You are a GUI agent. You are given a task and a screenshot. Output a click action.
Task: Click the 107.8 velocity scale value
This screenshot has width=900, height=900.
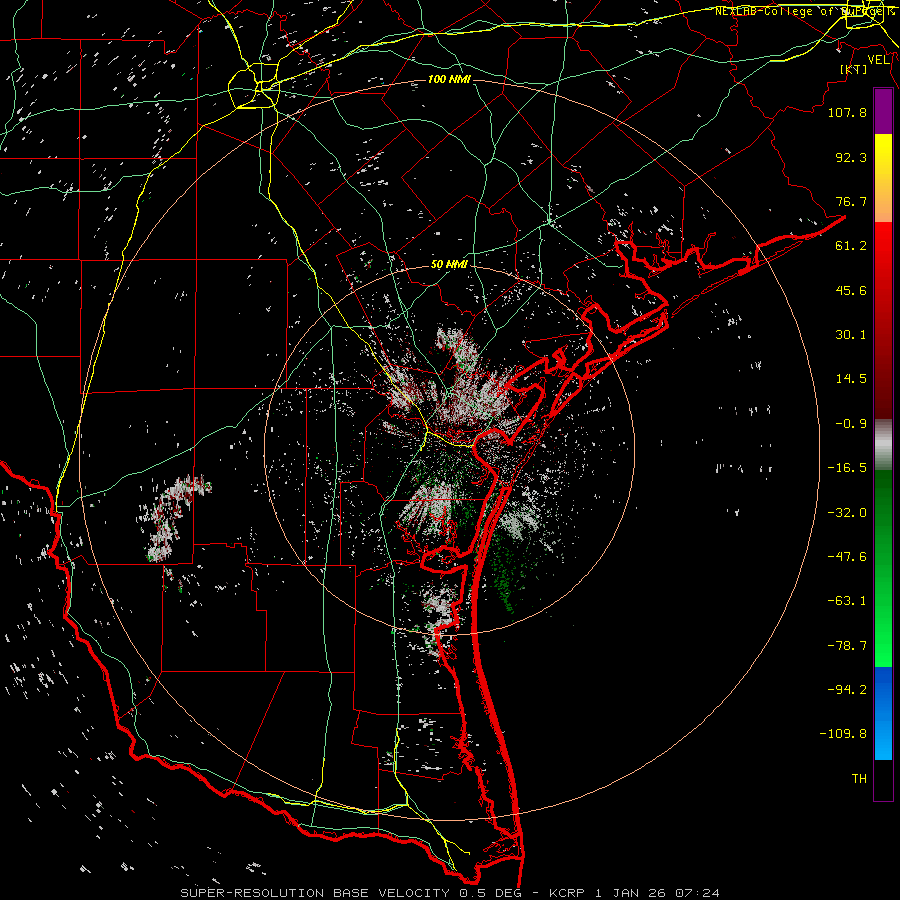pos(847,112)
